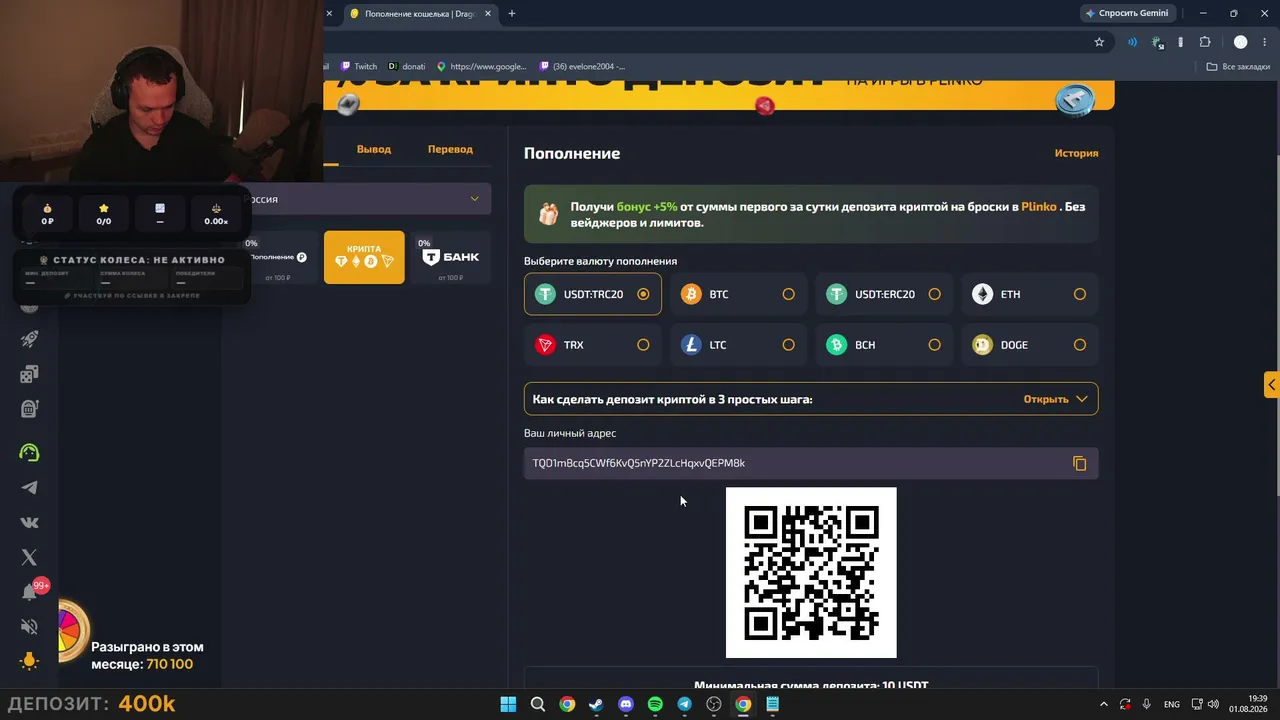Viewport: 1280px width, 720px height.
Task: Open the X social link in sidebar
Action: 29,557
